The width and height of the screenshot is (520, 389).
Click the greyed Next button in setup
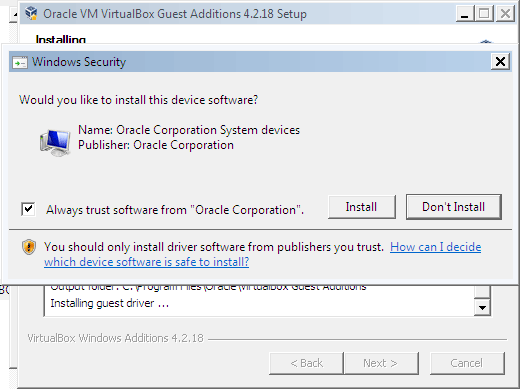point(381,363)
